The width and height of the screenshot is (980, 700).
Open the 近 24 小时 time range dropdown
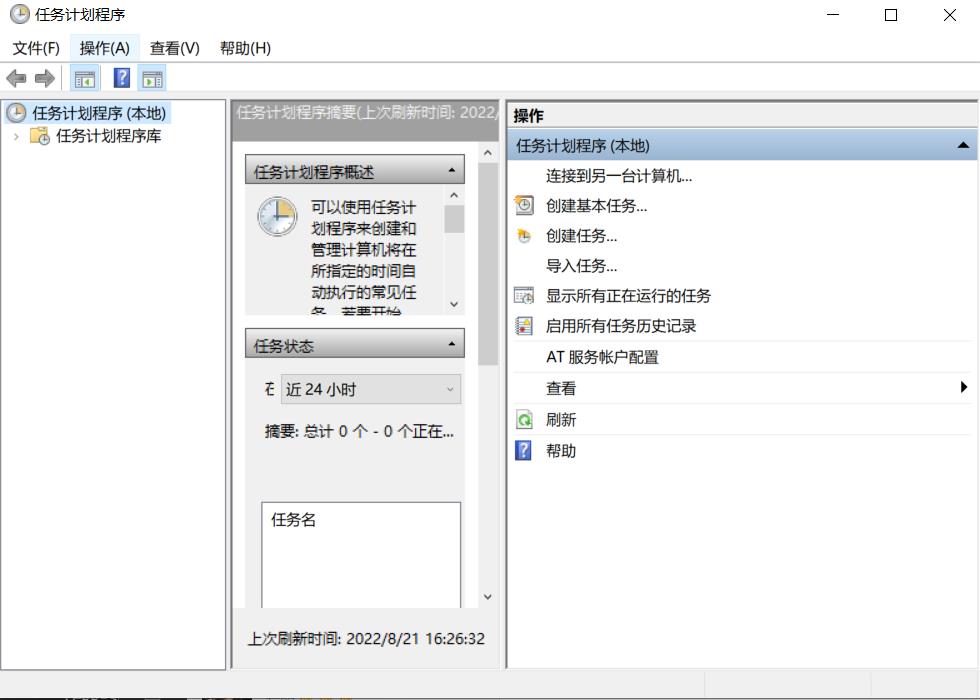click(371, 389)
